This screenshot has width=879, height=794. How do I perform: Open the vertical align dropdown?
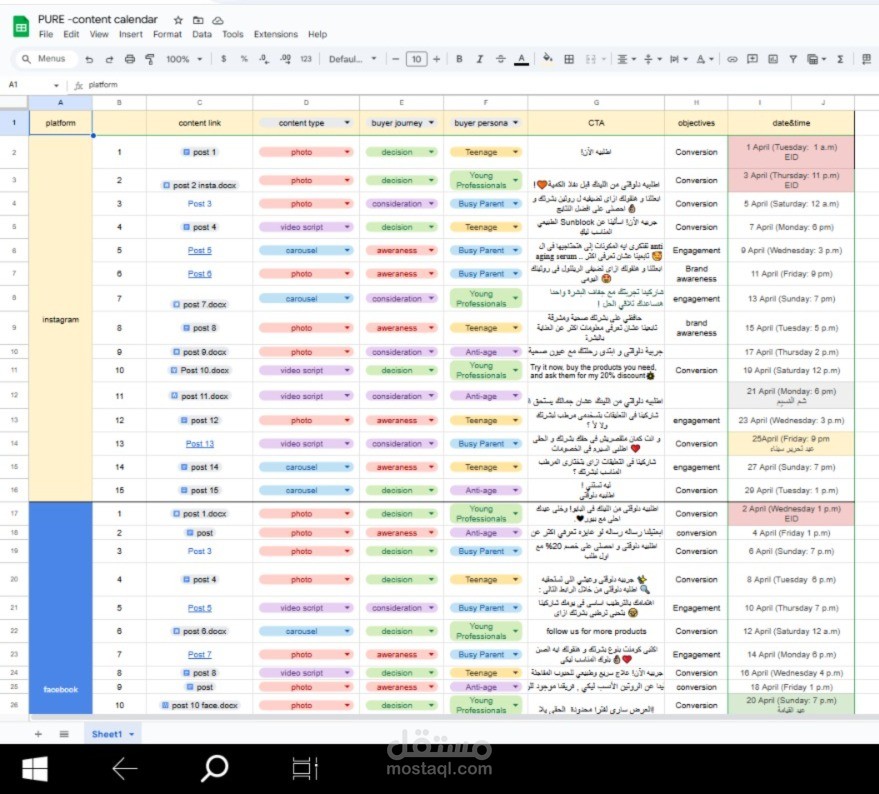[x=652, y=59]
